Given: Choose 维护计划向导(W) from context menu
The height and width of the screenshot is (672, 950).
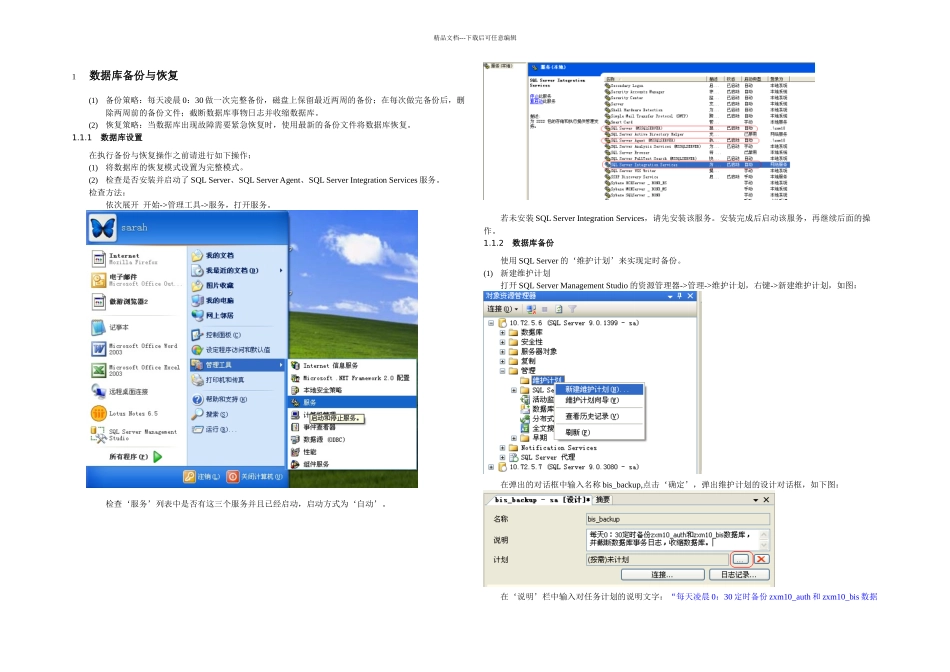Looking at the screenshot, I should coord(600,400).
